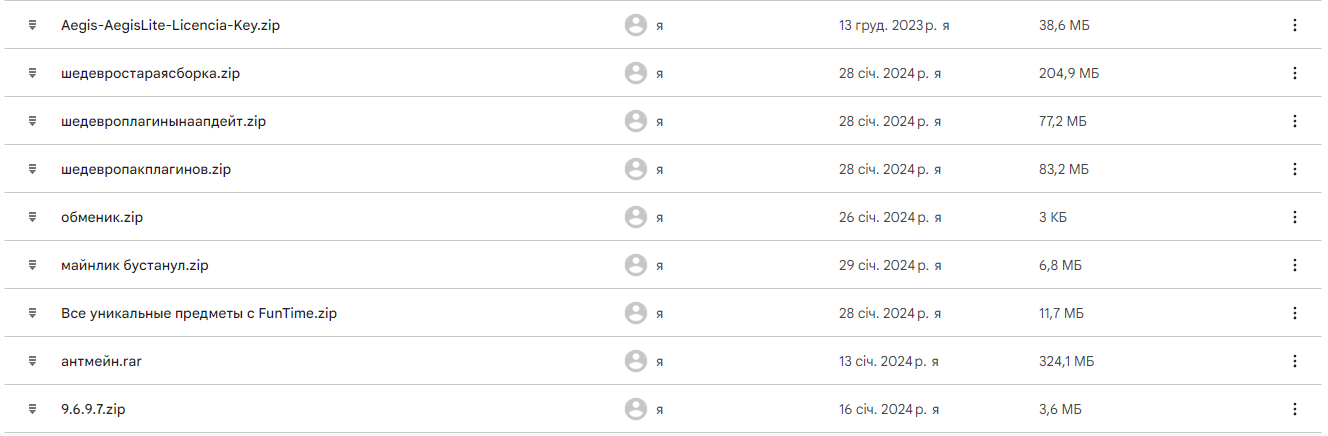Open three-dot menu for шедевростараясборка.zip
This screenshot has height=436, width=1328.
pyautogui.click(x=1294, y=73)
